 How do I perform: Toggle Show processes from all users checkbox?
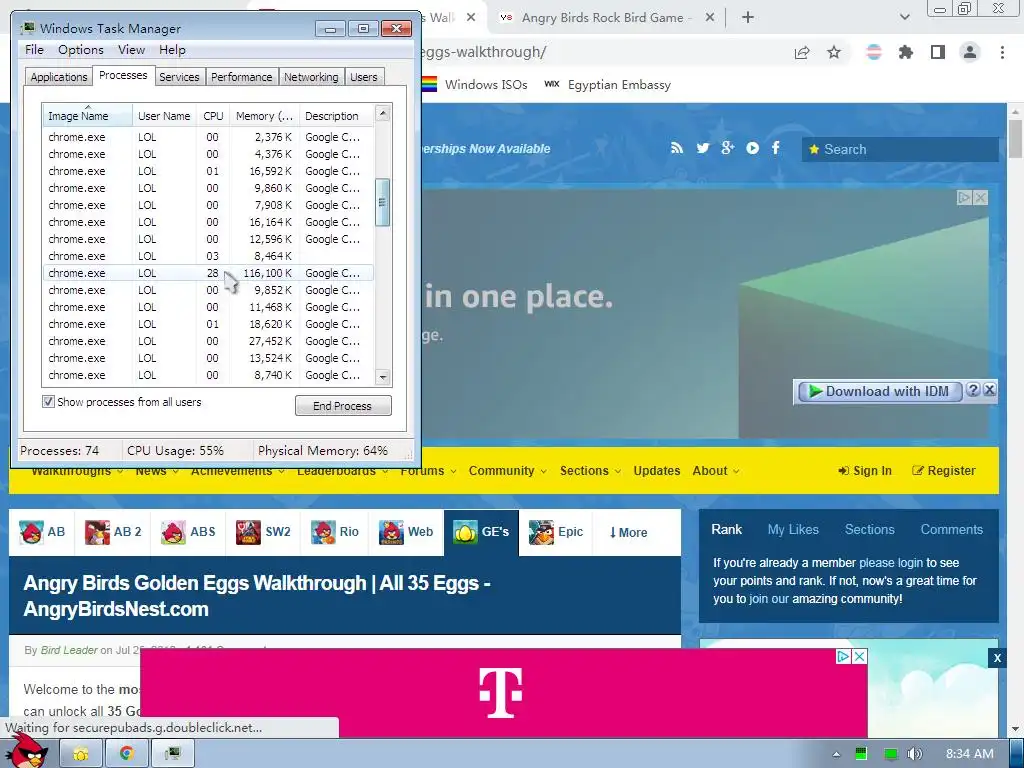point(48,401)
